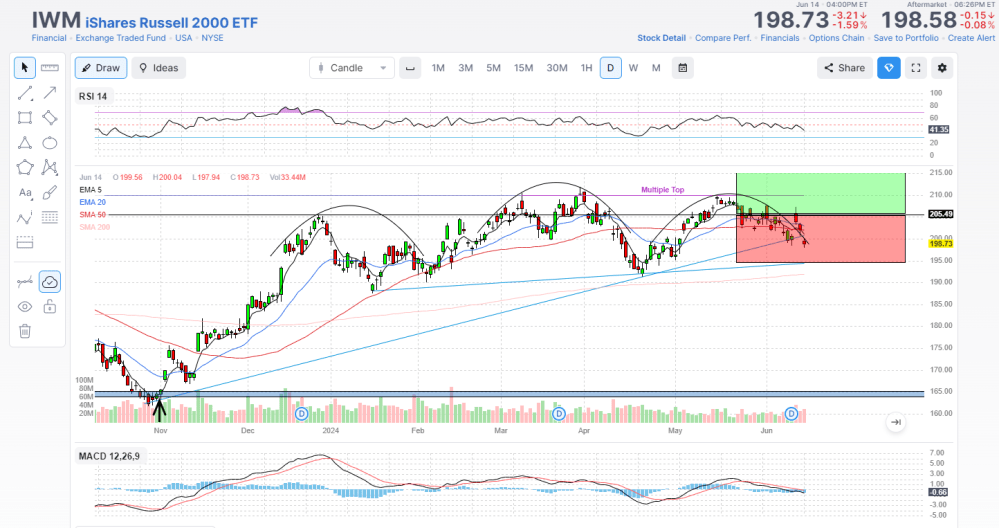999x528 pixels.
Task: Click the Share button
Action: click(x=844, y=68)
